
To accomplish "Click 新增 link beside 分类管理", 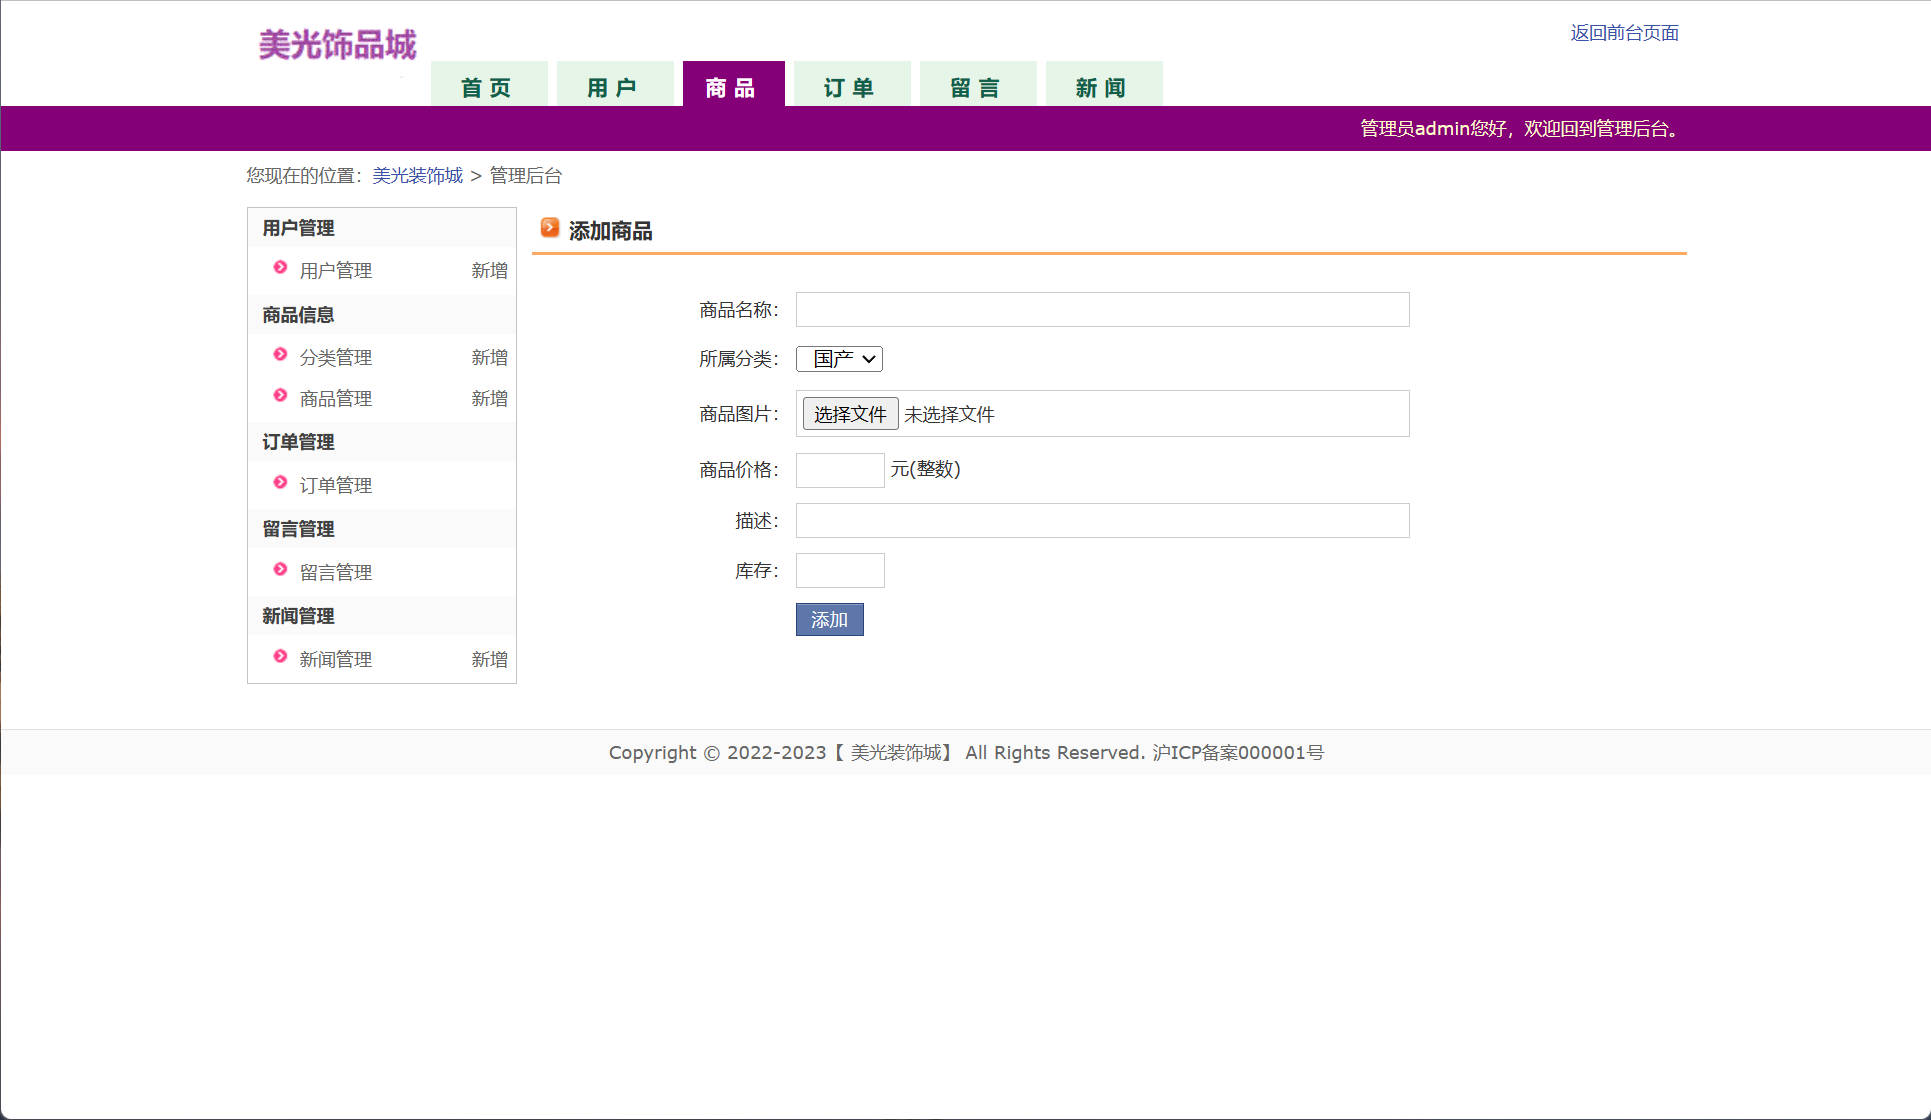I will click(489, 358).
